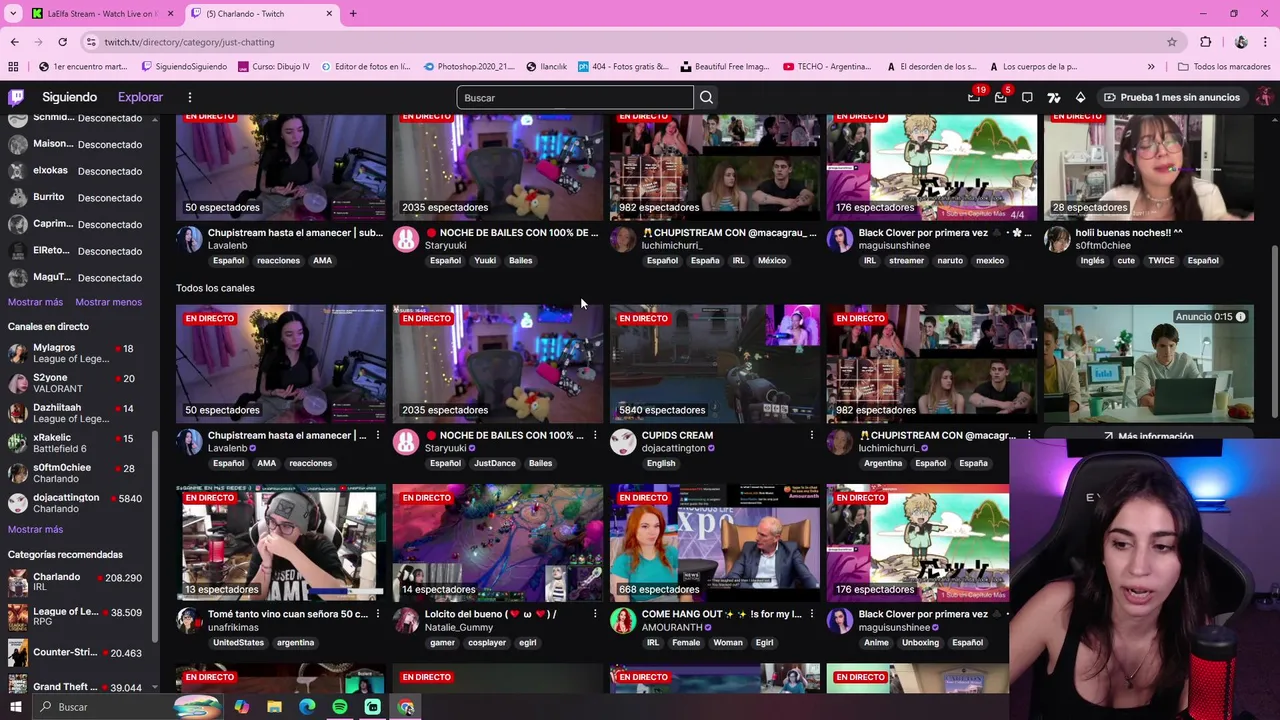1280x720 pixels.
Task: Open options dots for Tomé tanto vino stream
Action: 377,614
